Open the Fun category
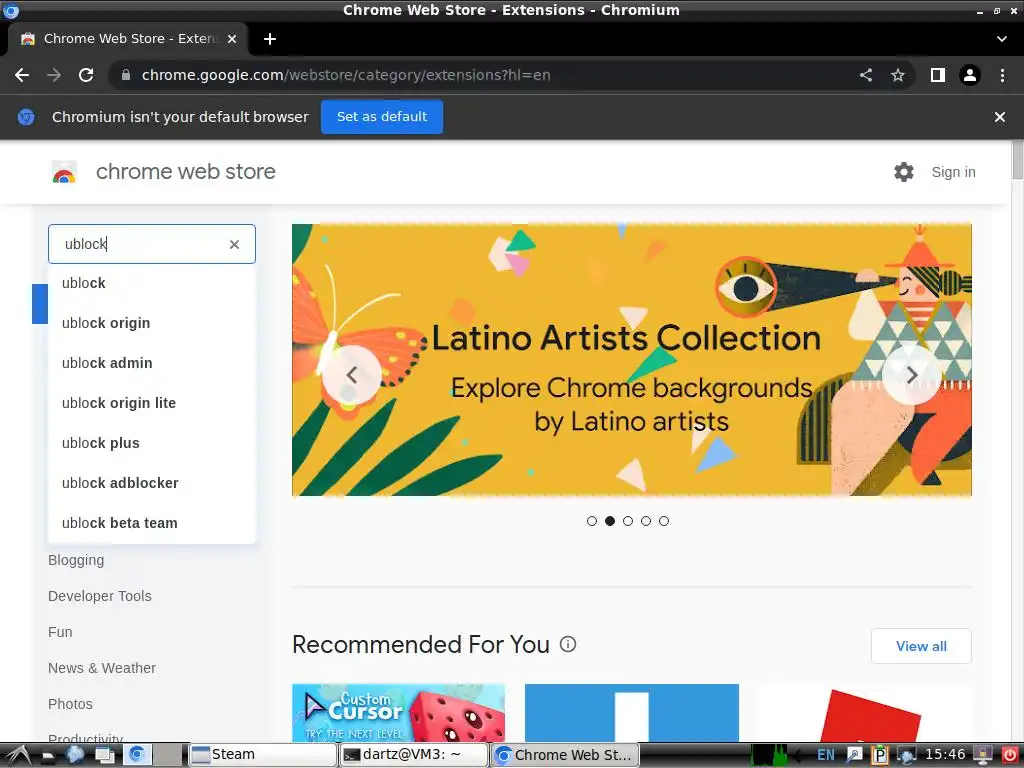The image size is (1024, 768). point(60,632)
